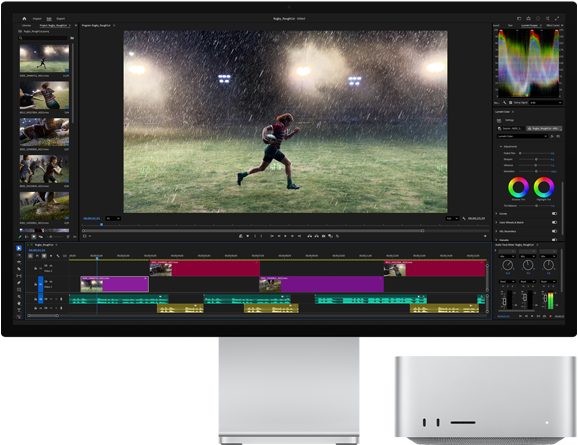Screen dimensions: 578x445
Task: Select the Pen tool in timeline tools
Action: (x=19, y=283)
